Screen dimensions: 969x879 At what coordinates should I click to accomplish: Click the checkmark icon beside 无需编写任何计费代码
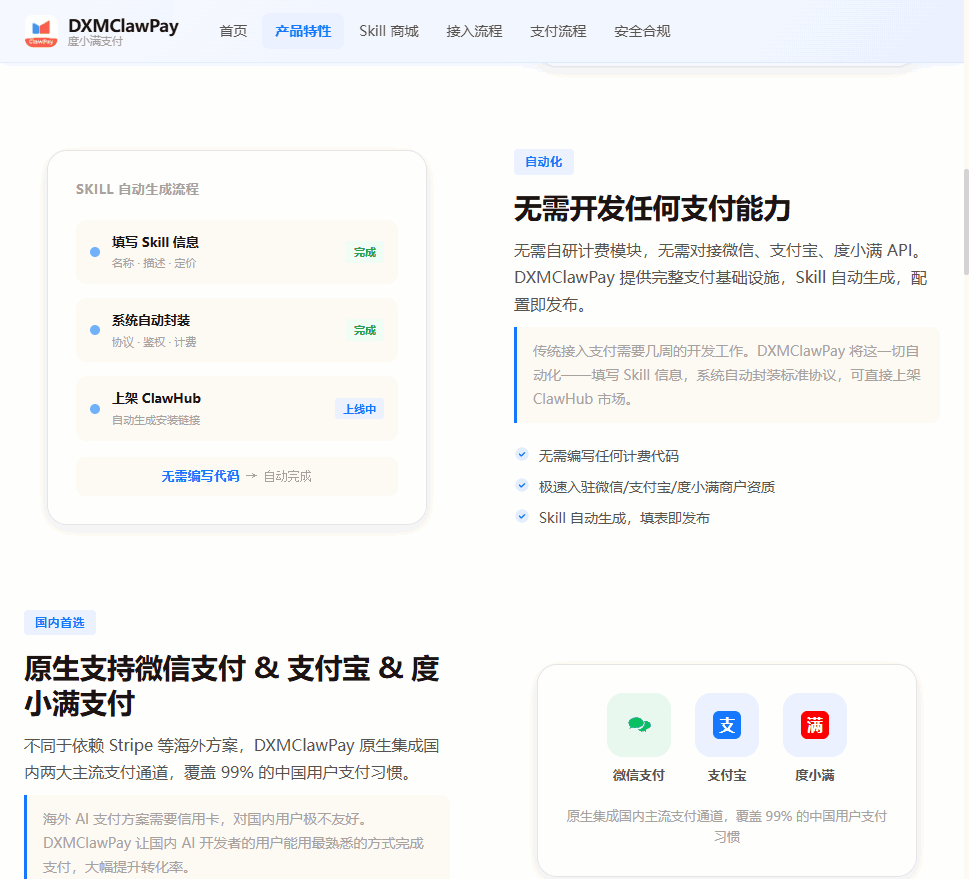click(x=522, y=454)
